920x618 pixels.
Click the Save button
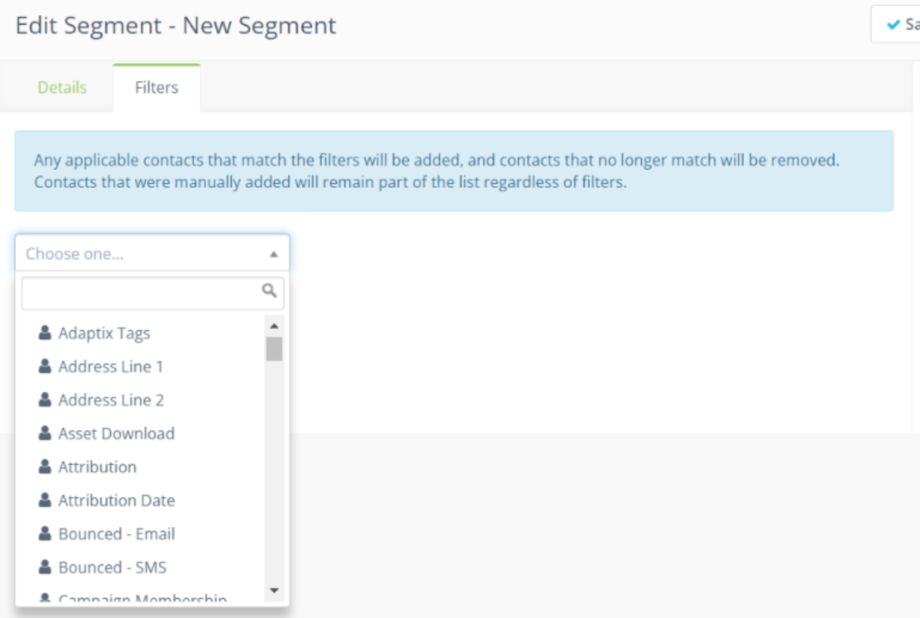click(x=907, y=24)
